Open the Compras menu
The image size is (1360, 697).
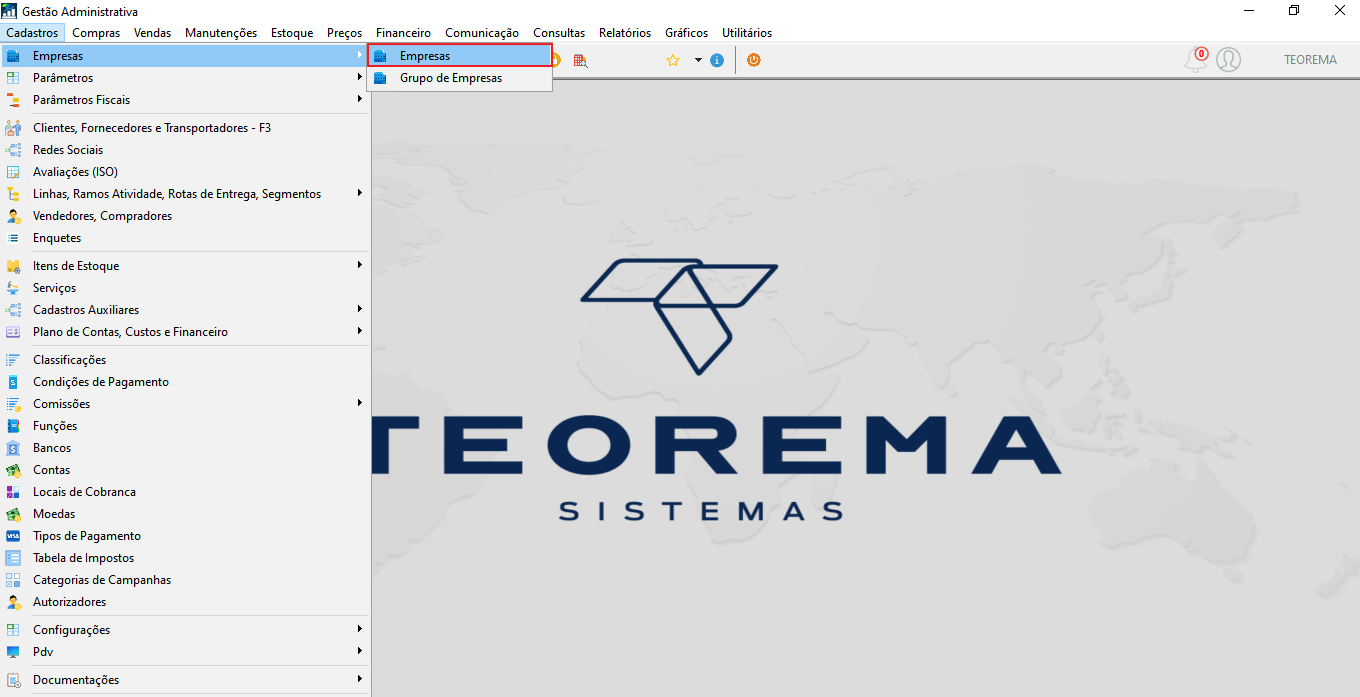pos(96,33)
